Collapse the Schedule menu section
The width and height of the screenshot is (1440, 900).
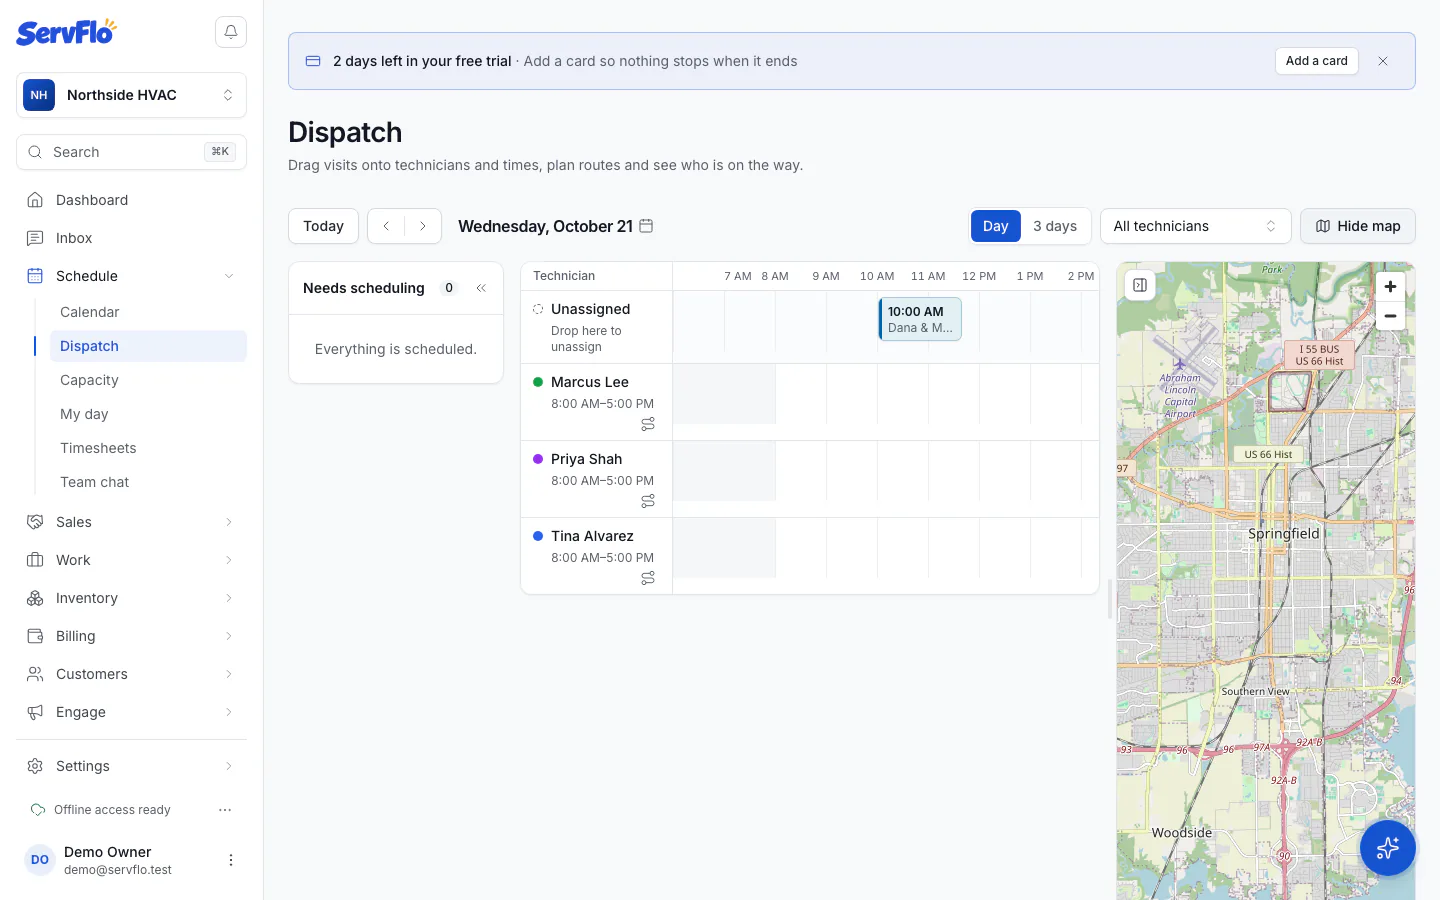point(131,276)
